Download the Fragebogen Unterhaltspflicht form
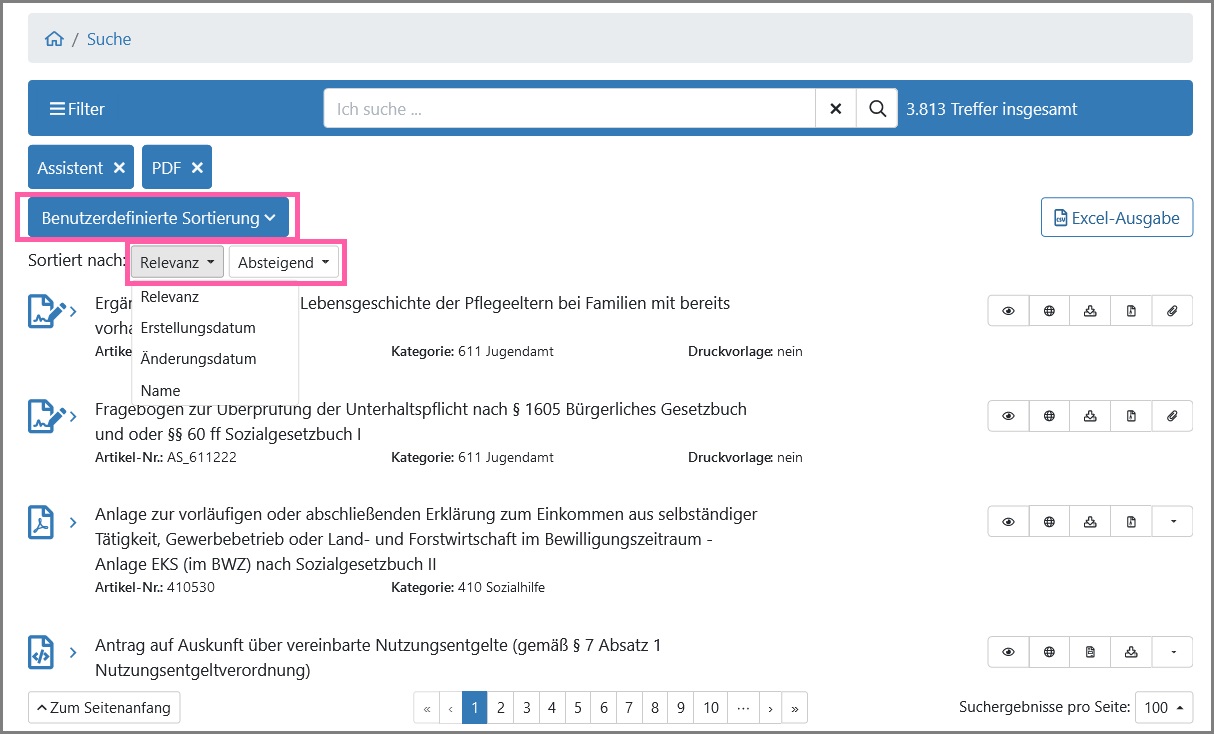This screenshot has width=1214, height=734. pos(1090,416)
